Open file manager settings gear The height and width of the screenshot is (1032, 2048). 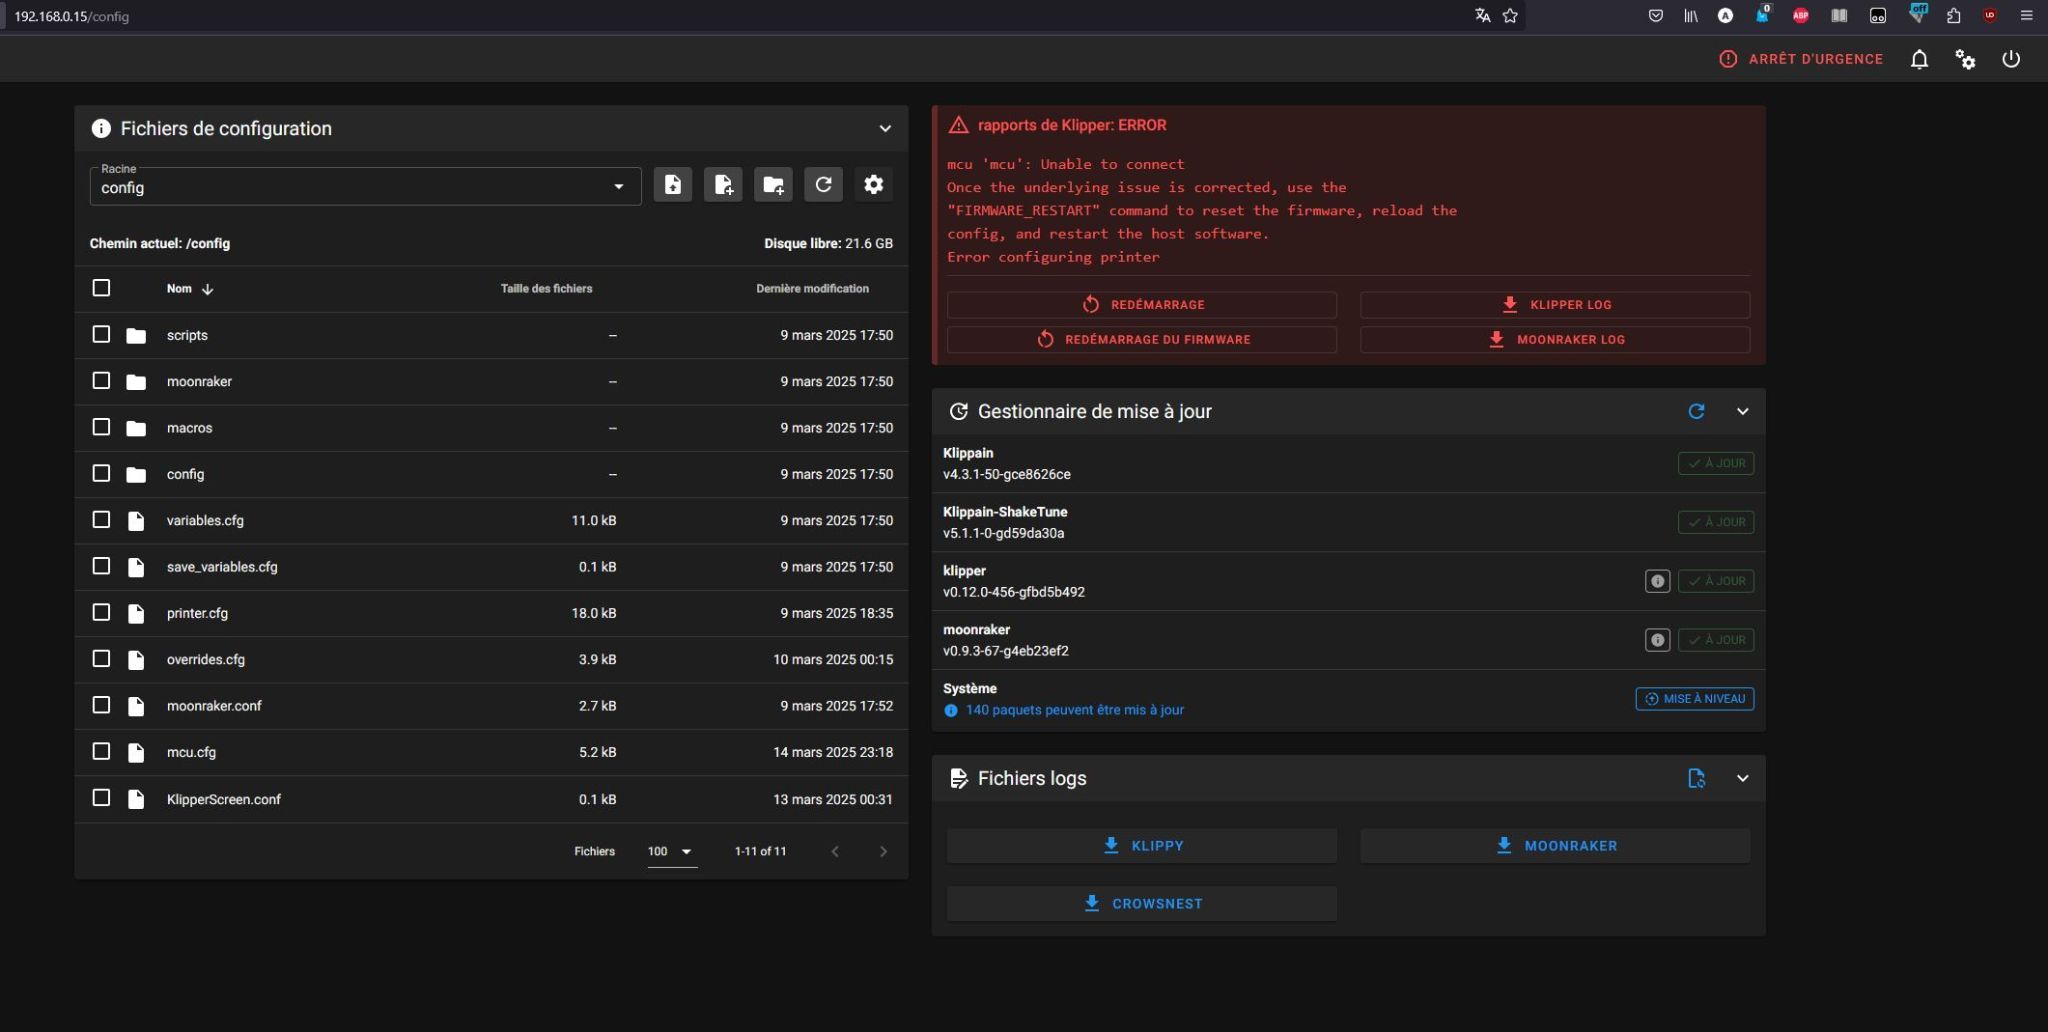click(873, 185)
